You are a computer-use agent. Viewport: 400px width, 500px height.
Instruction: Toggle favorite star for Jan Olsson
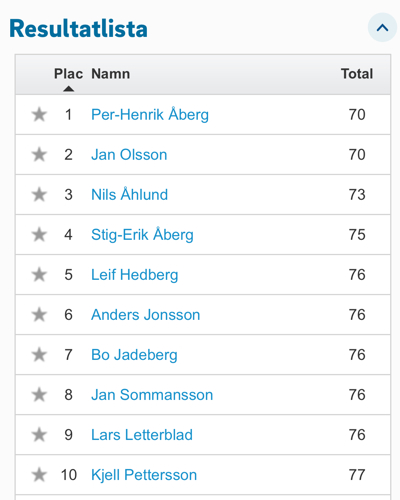39,155
